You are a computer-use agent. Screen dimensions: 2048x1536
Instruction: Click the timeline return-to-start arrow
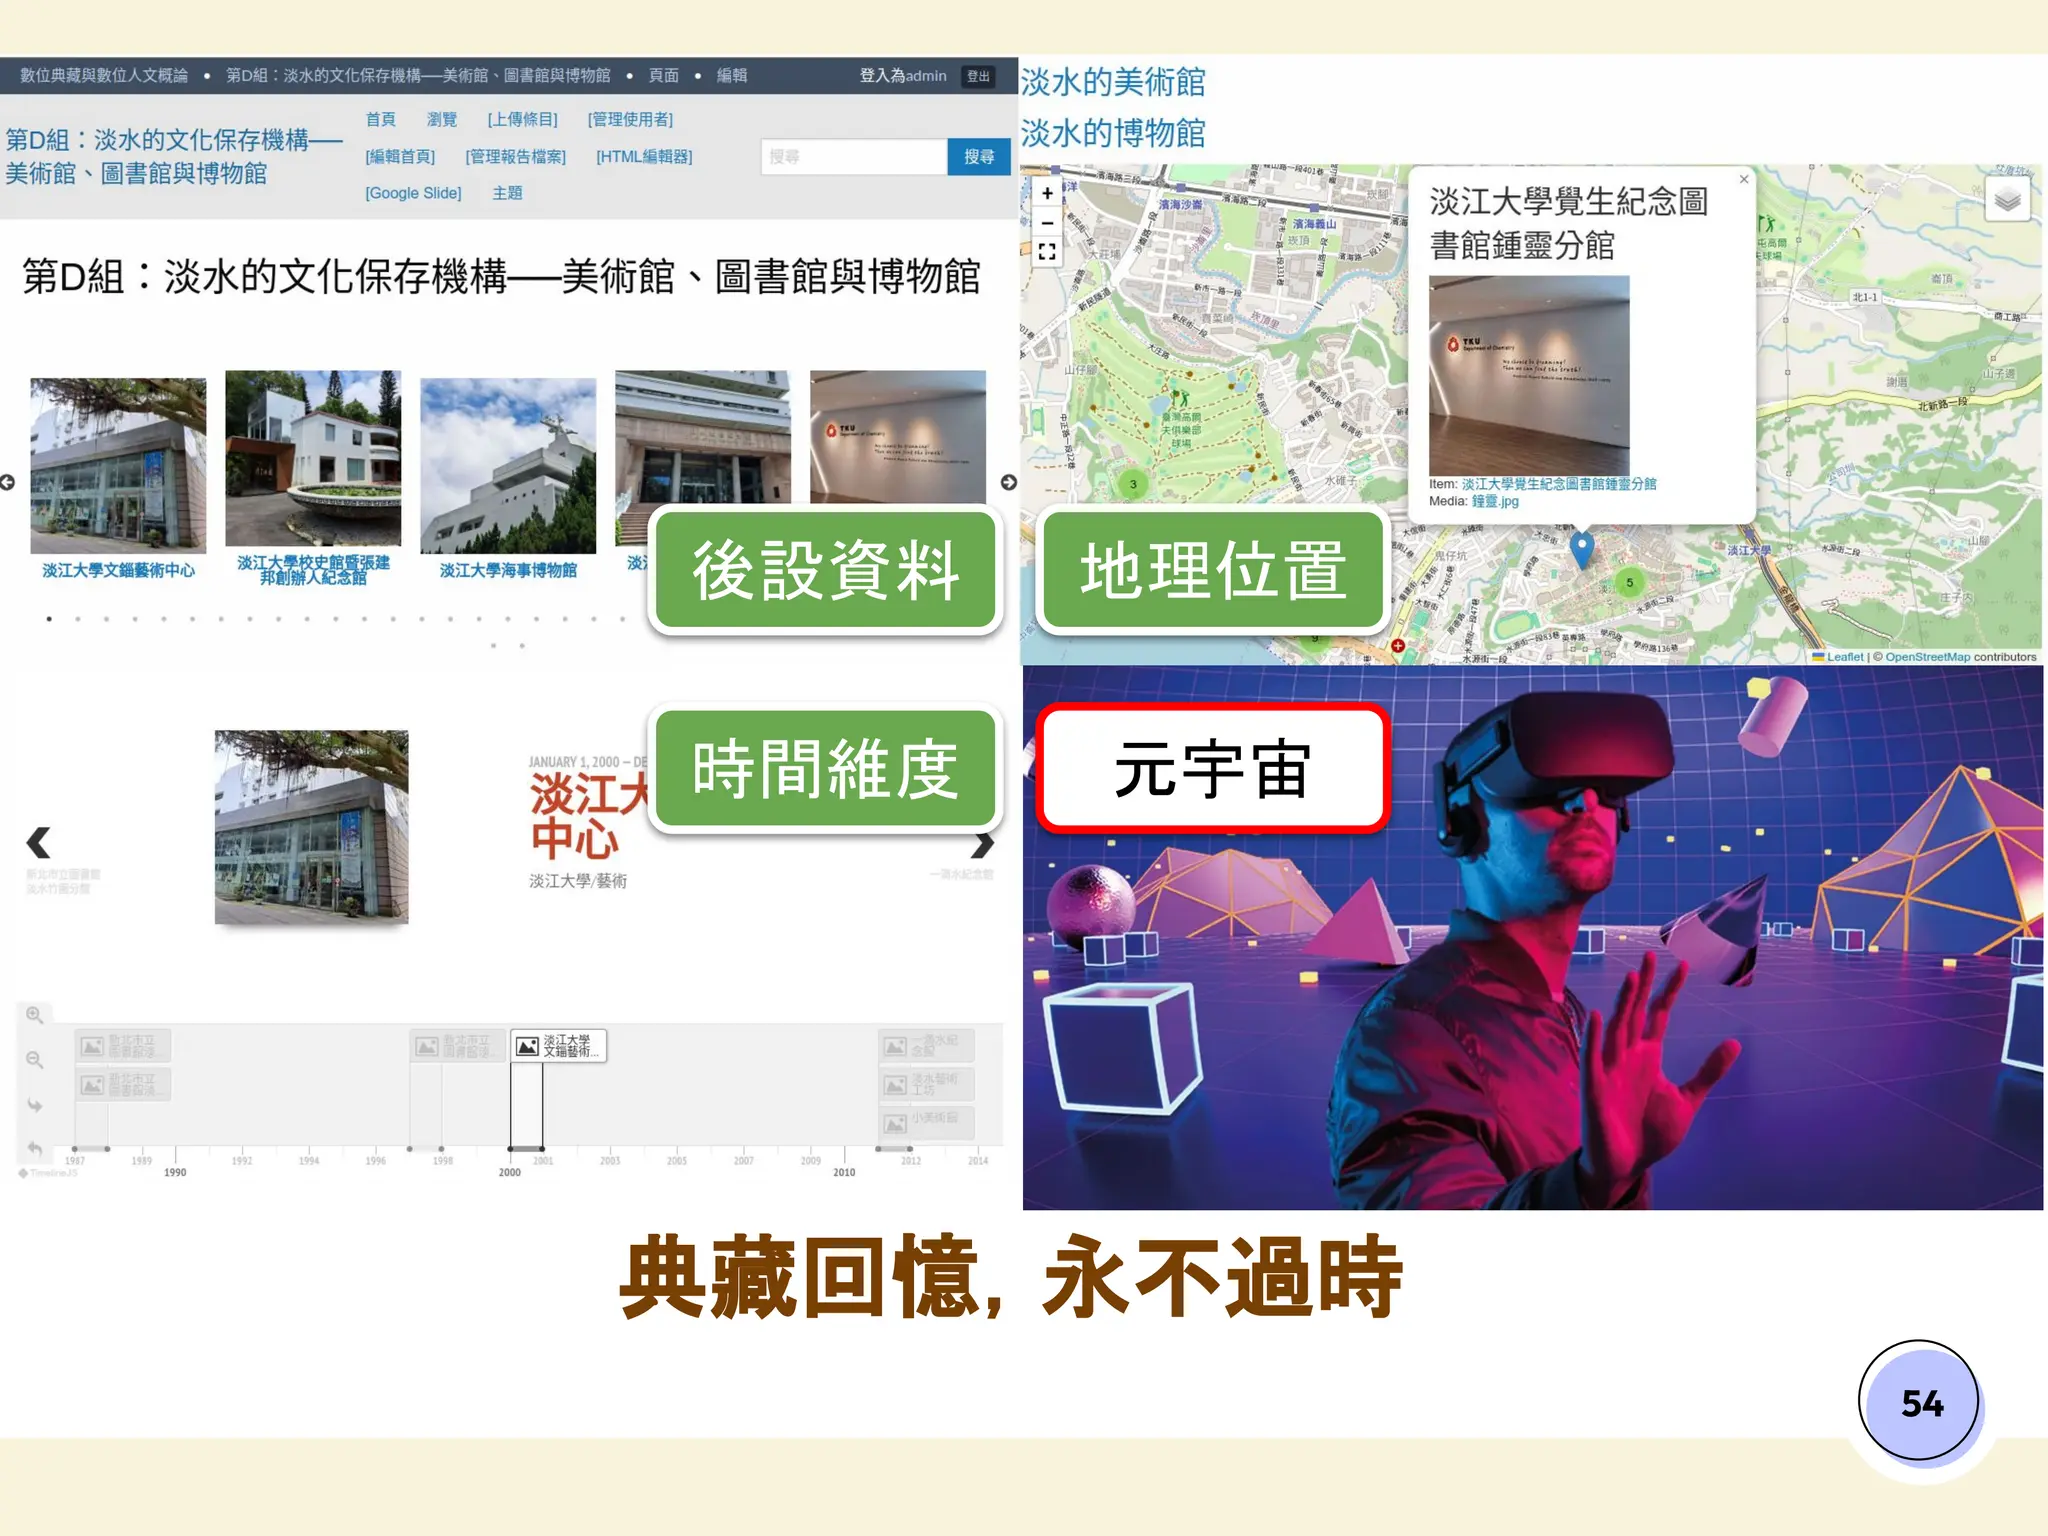point(34,1149)
